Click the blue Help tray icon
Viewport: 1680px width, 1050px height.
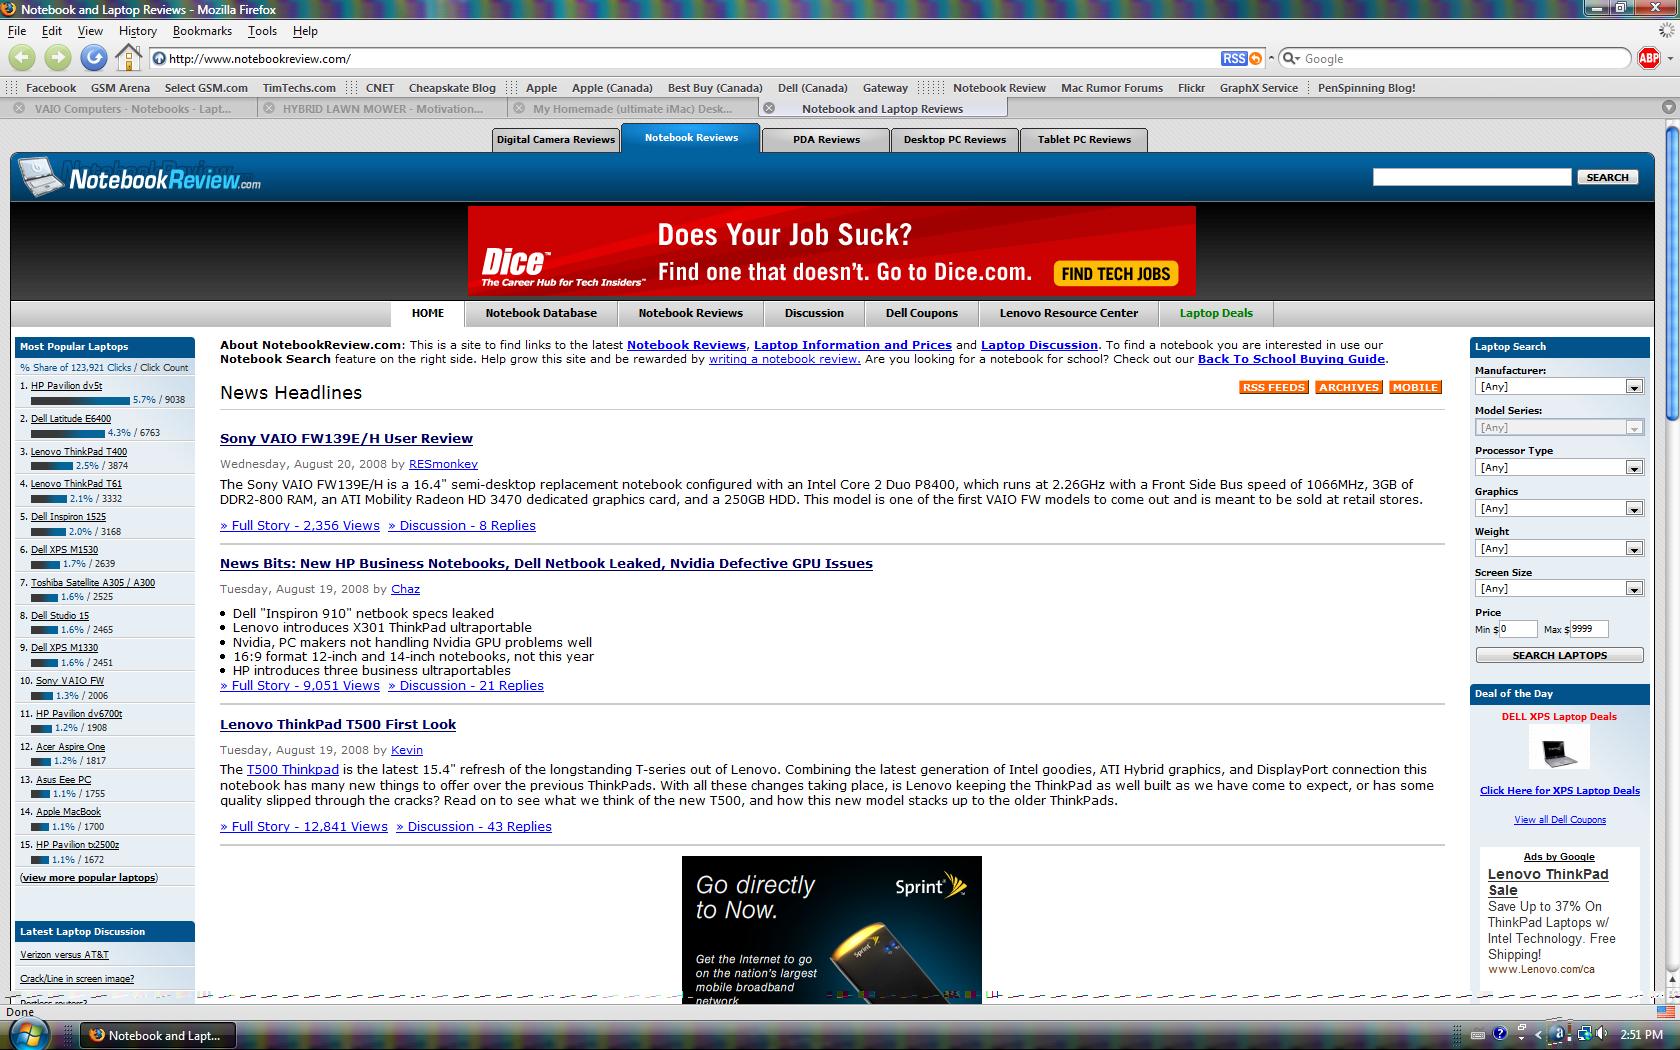click(1500, 1034)
